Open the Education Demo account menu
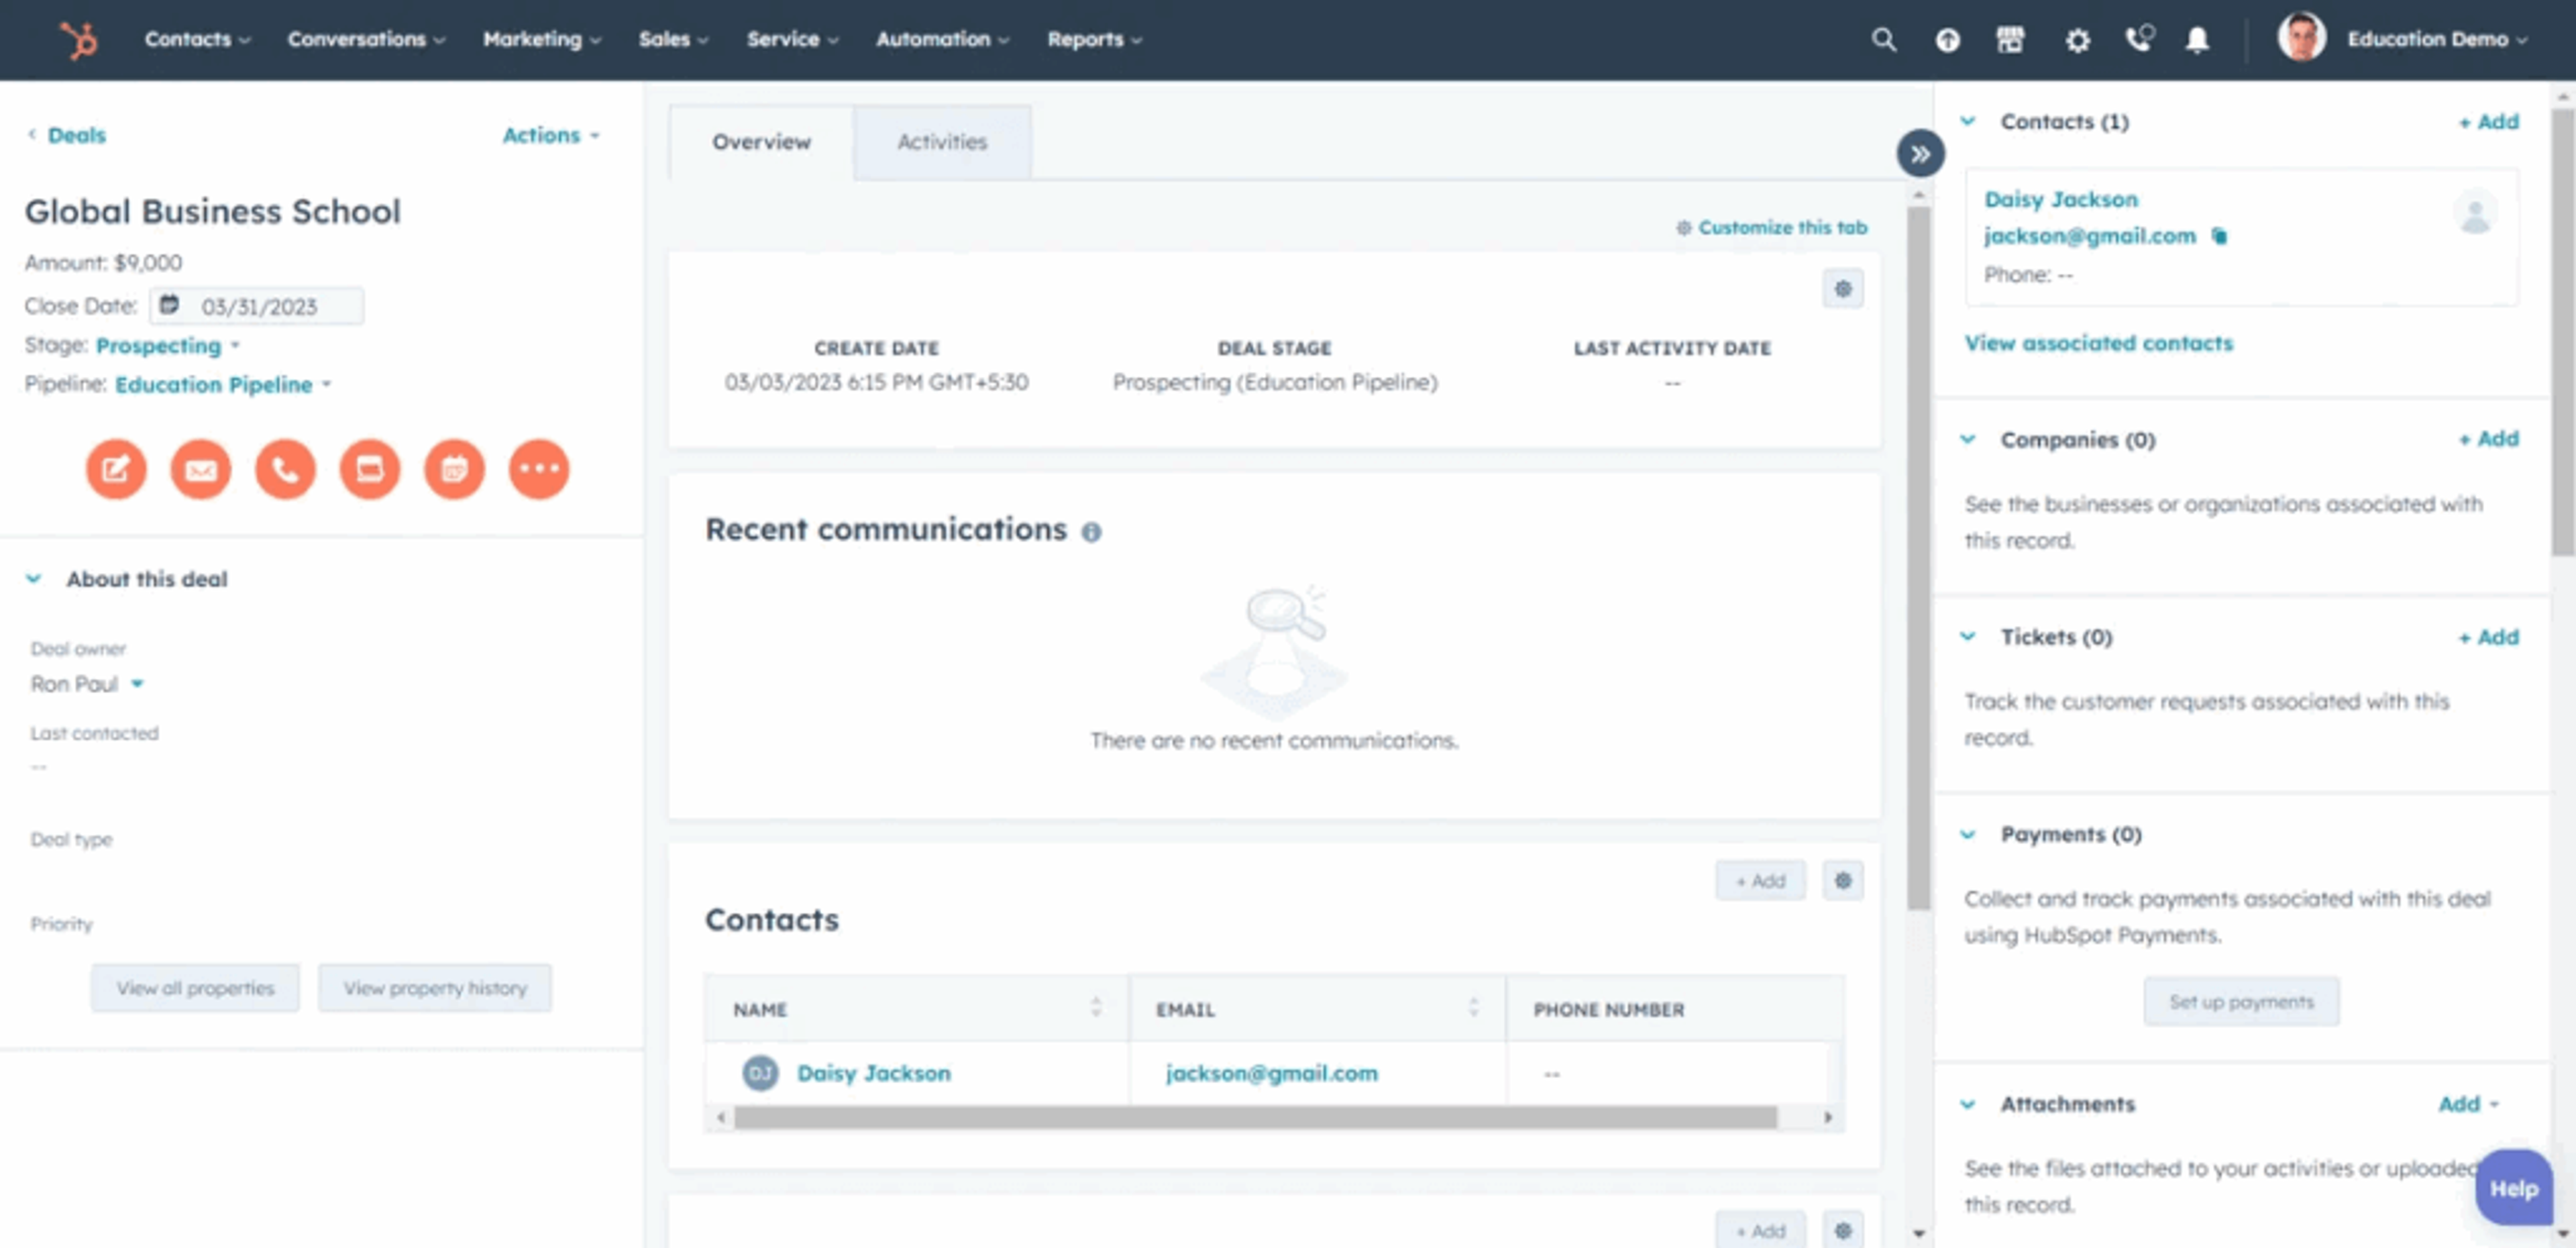Image resolution: width=2576 pixels, height=1248 pixels. pyautogui.click(x=2403, y=39)
